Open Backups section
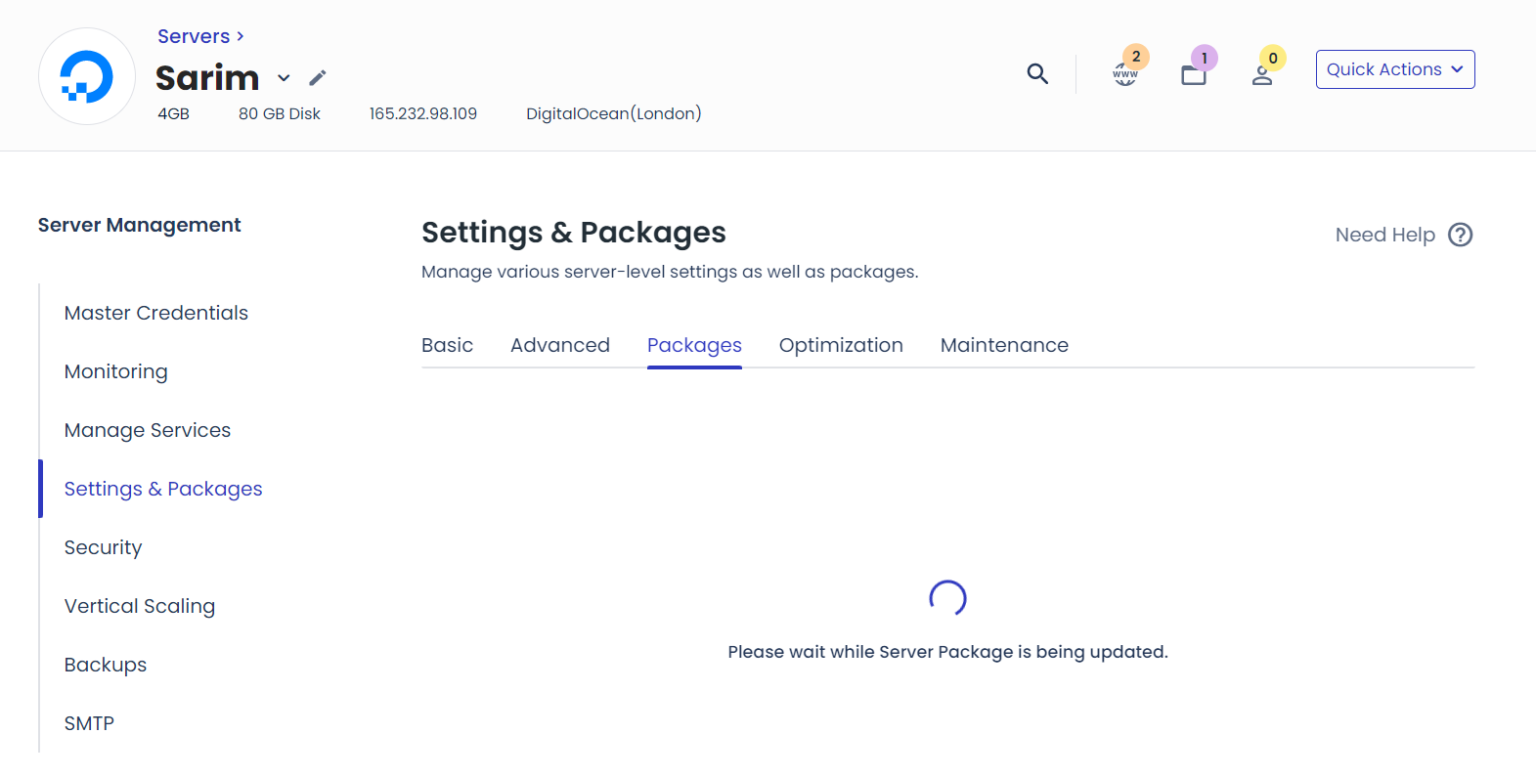Image resolution: width=1536 pixels, height=777 pixels. pyautogui.click(x=105, y=665)
